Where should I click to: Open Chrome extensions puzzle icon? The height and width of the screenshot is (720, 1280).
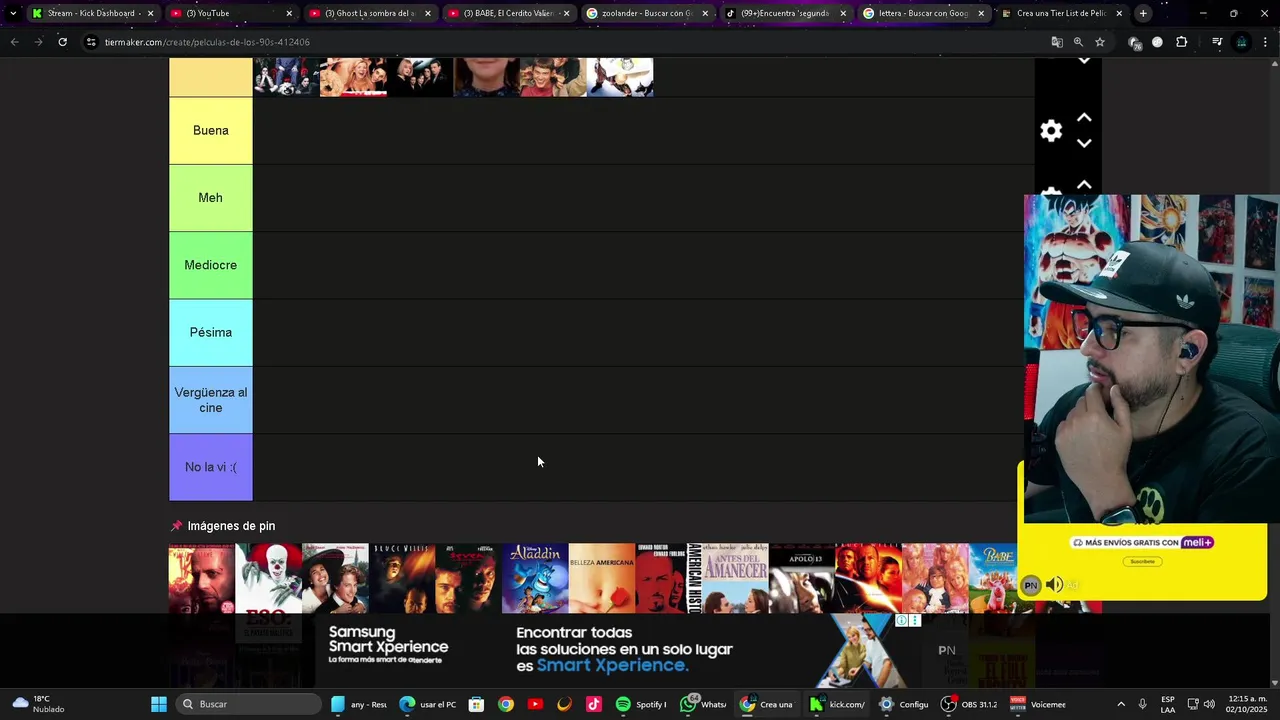[x=1182, y=42]
